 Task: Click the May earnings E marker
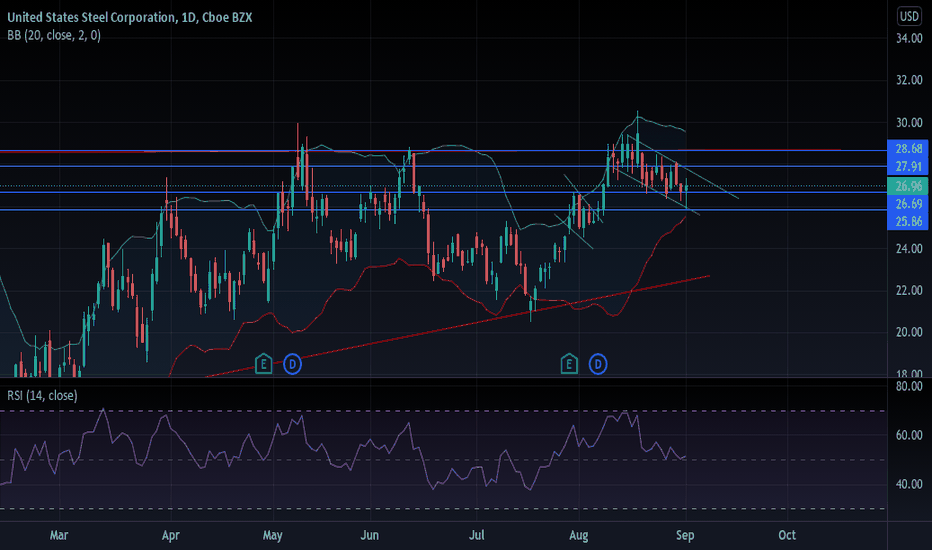(263, 364)
